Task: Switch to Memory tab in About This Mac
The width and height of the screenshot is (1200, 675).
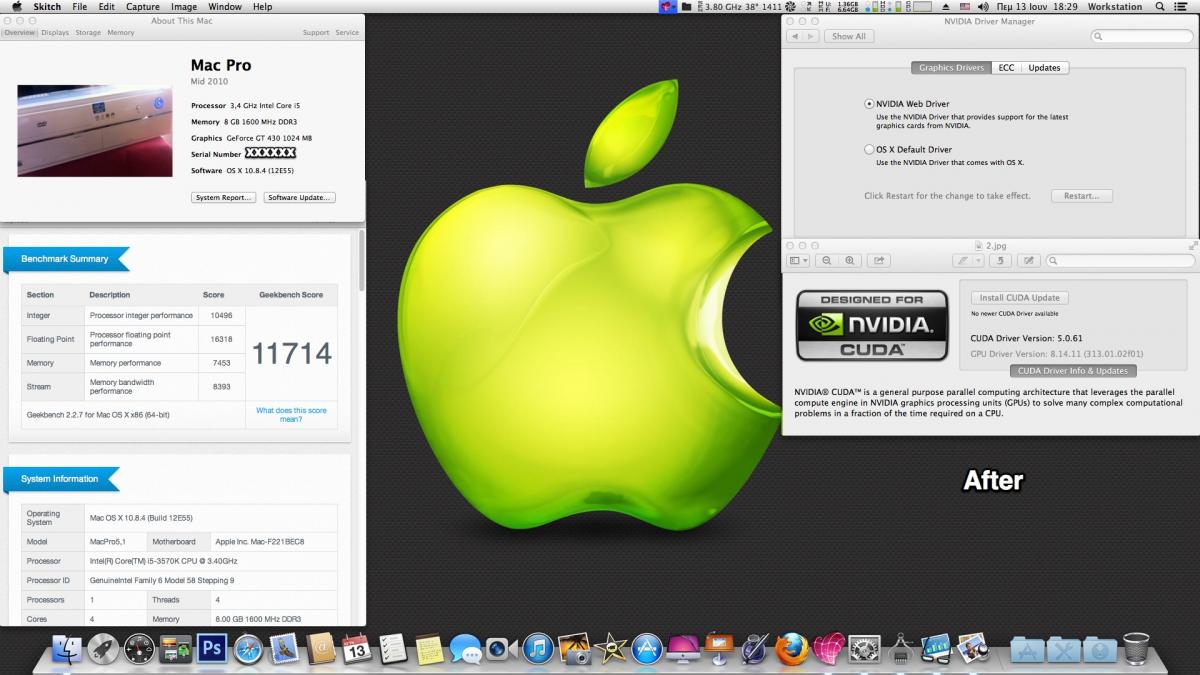Action: pyautogui.click(x=121, y=32)
